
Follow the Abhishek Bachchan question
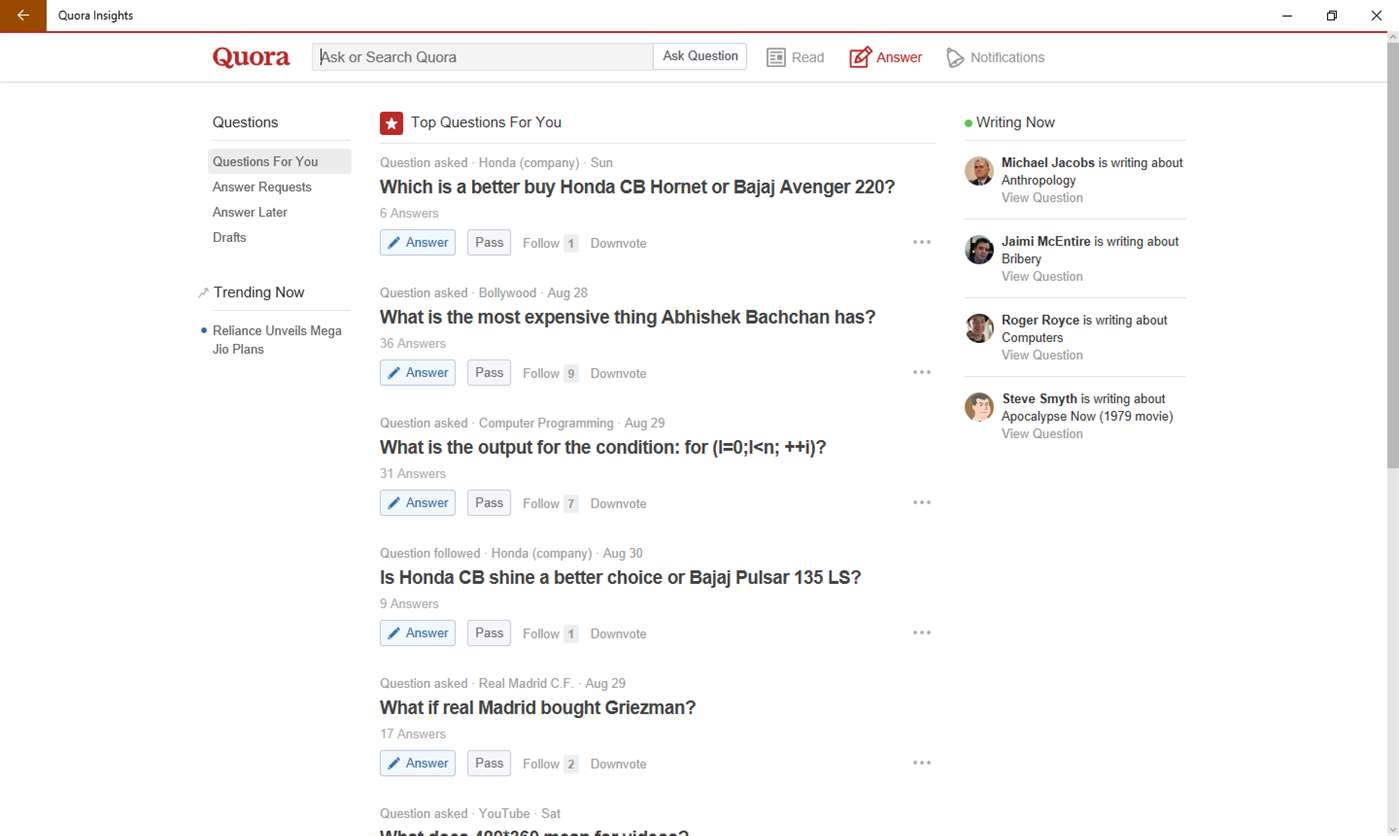coord(550,373)
